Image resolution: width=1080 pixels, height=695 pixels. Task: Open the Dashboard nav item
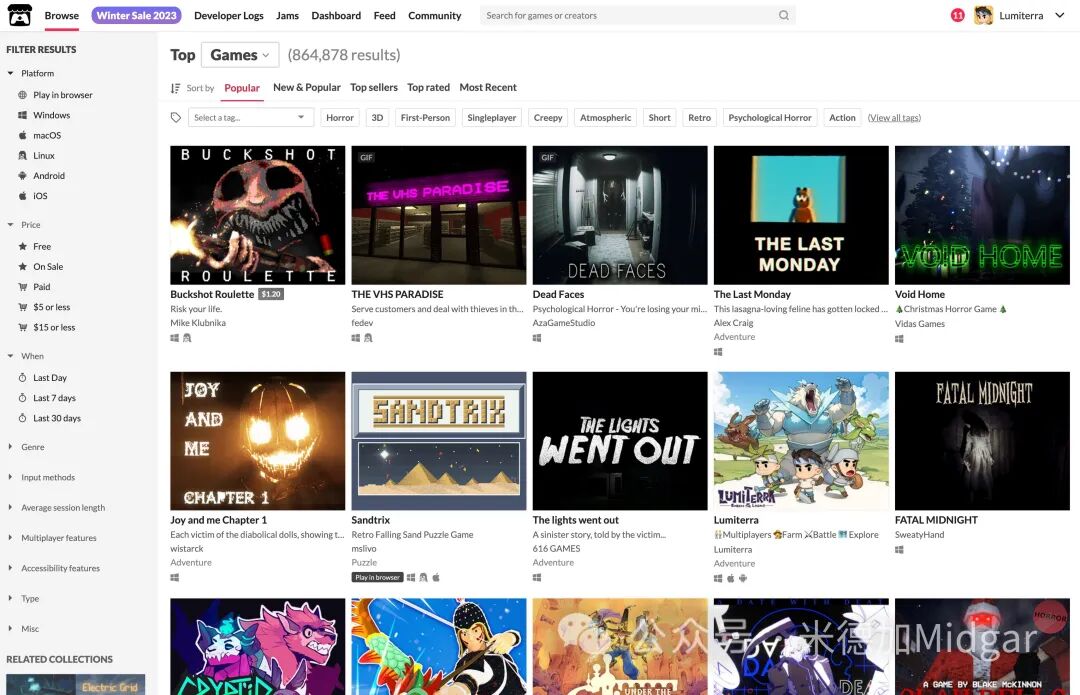click(x=336, y=15)
